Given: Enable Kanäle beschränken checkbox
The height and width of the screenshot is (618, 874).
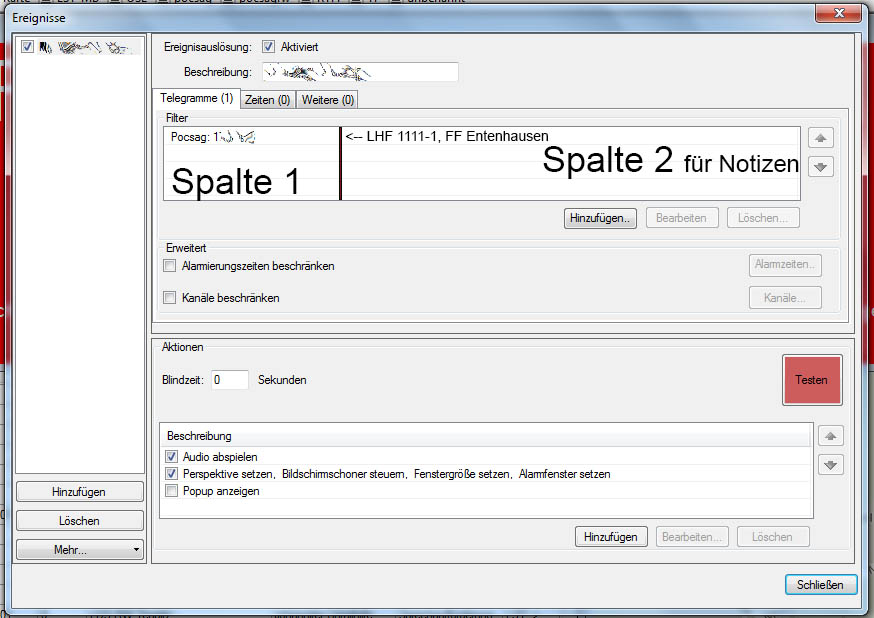Looking at the screenshot, I should point(169,298).
